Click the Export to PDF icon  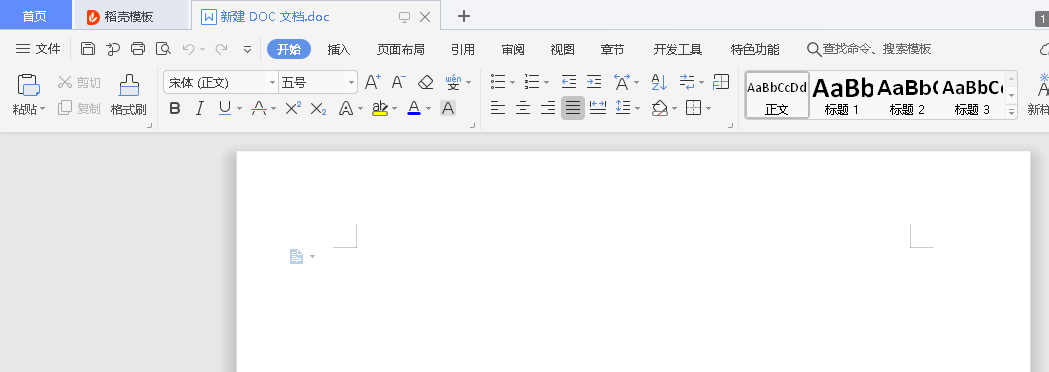112,48
